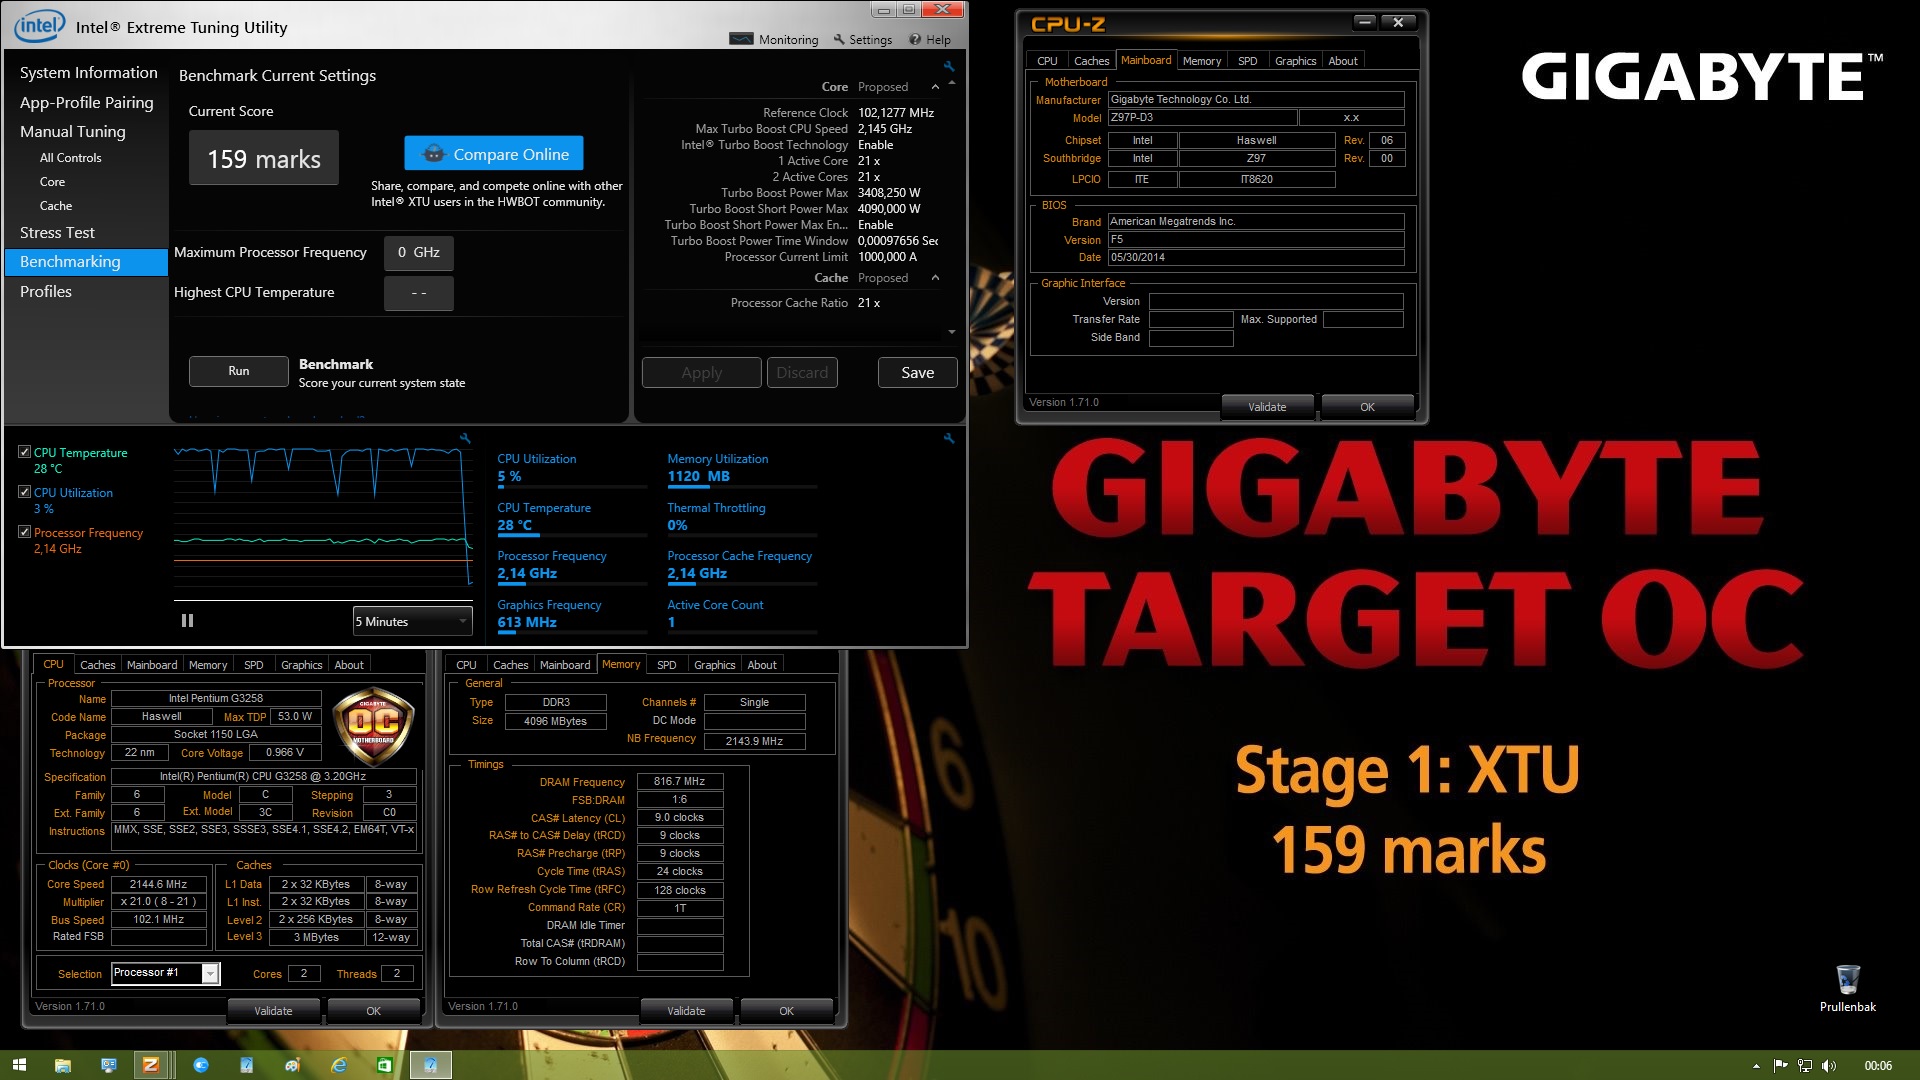The image size is (1920, 1080).
Task: Switch to About tab in bottom-left CPU-Z window
Action: (x=349, y=665)
